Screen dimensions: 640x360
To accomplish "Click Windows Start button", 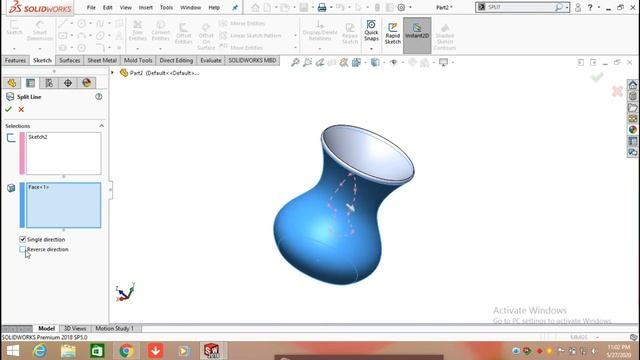I will [x=13, y=351].
